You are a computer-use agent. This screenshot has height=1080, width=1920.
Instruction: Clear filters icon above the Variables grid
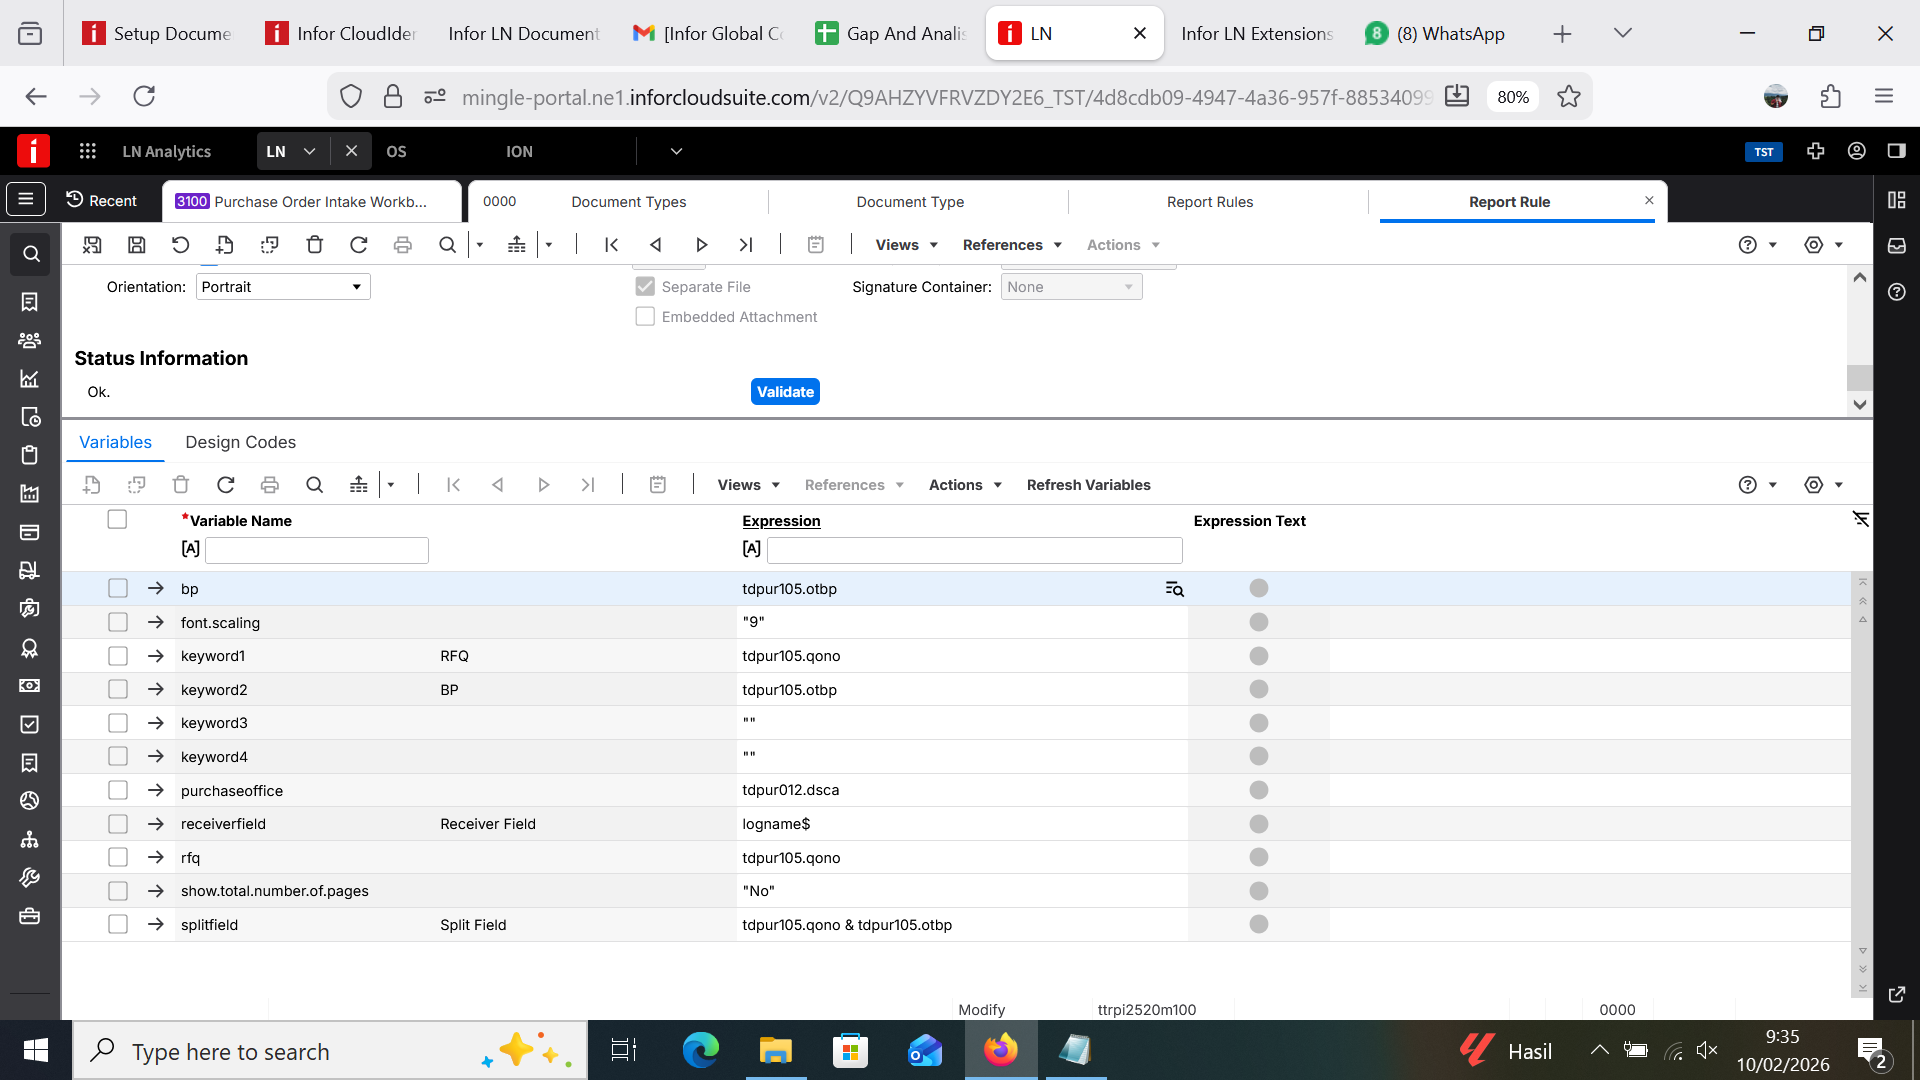[x=1860, y=519]
